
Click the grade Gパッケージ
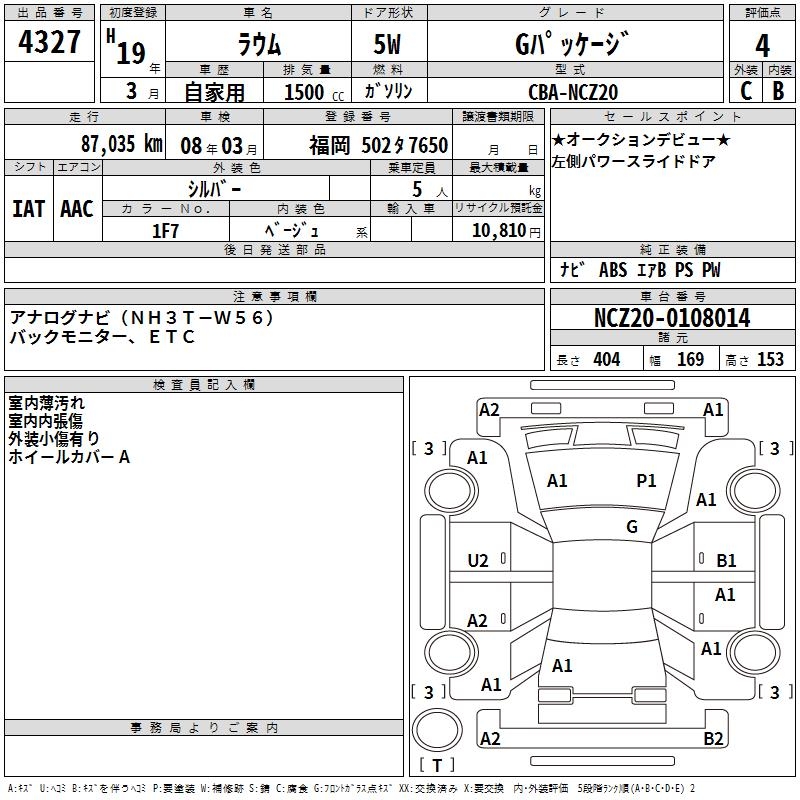(x=572, y=44)
